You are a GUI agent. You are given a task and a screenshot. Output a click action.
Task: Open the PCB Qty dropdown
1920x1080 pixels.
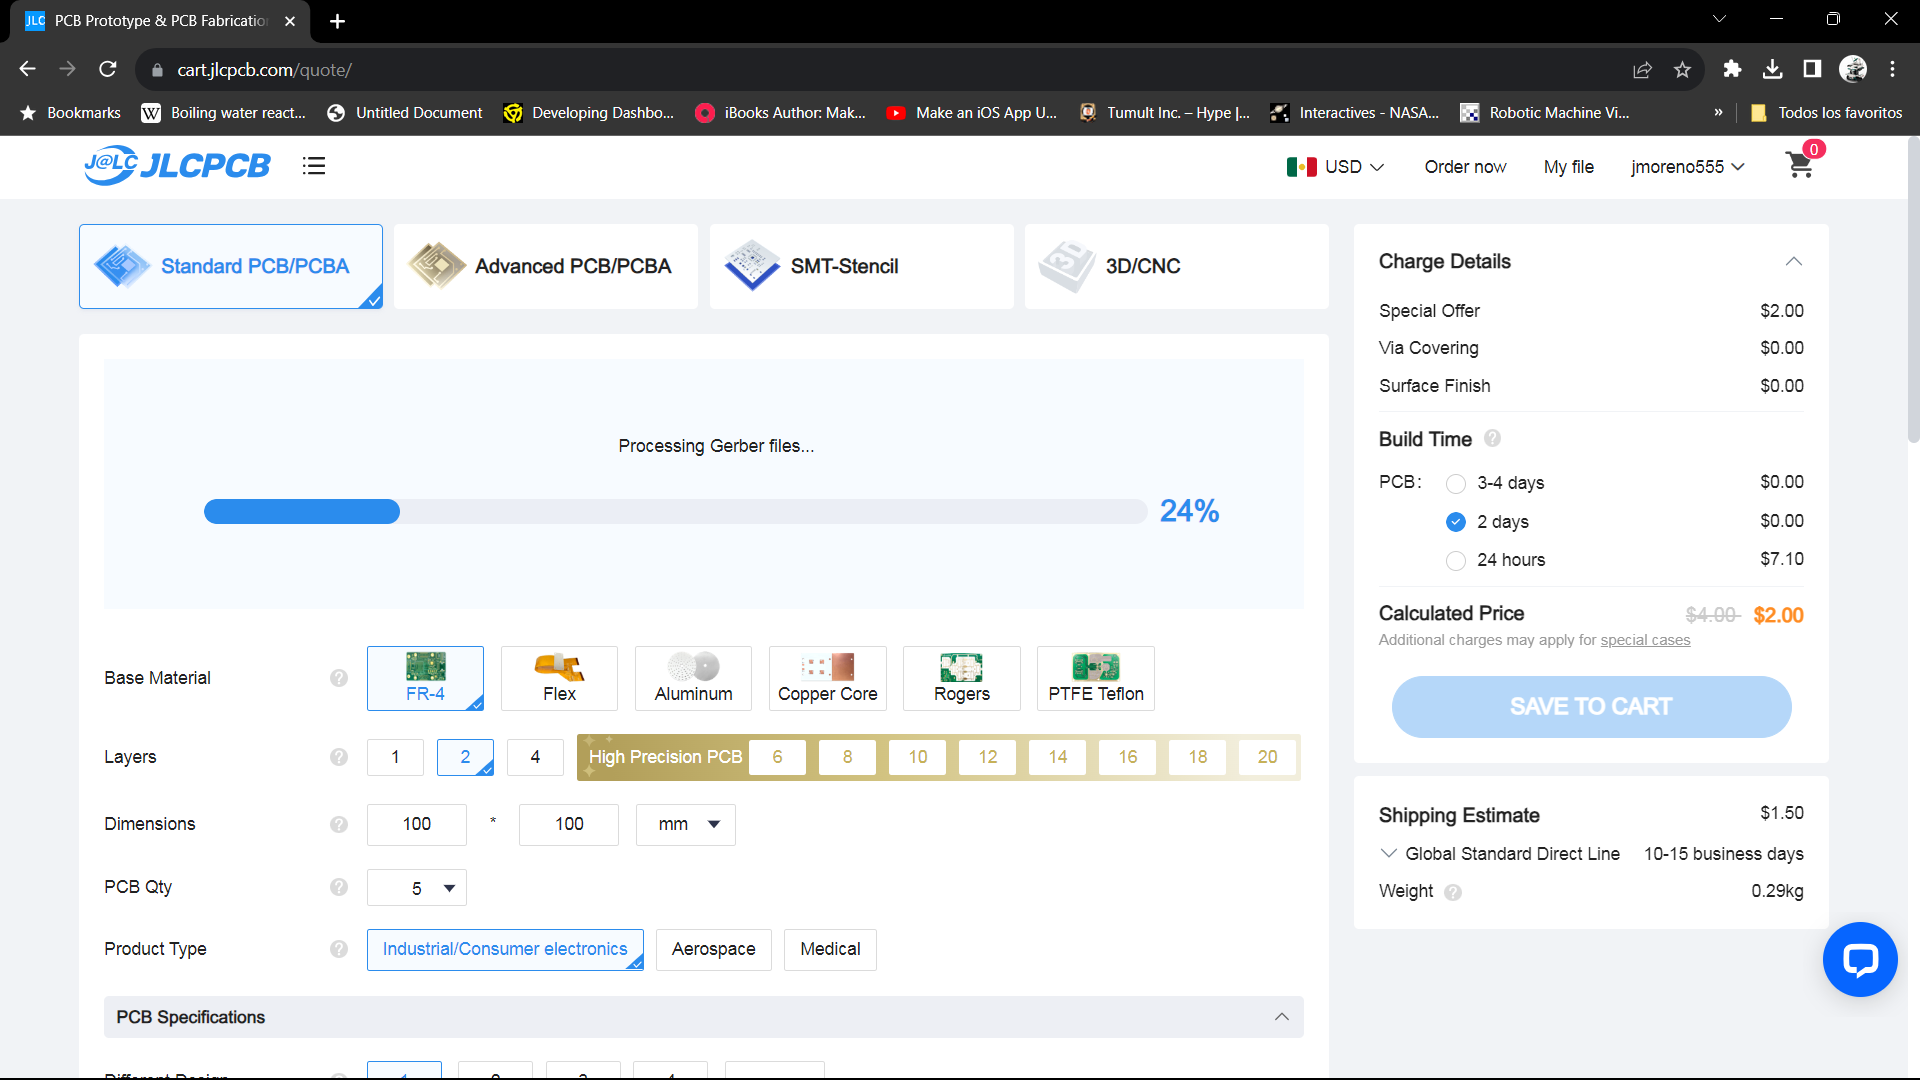coord(417,888)
